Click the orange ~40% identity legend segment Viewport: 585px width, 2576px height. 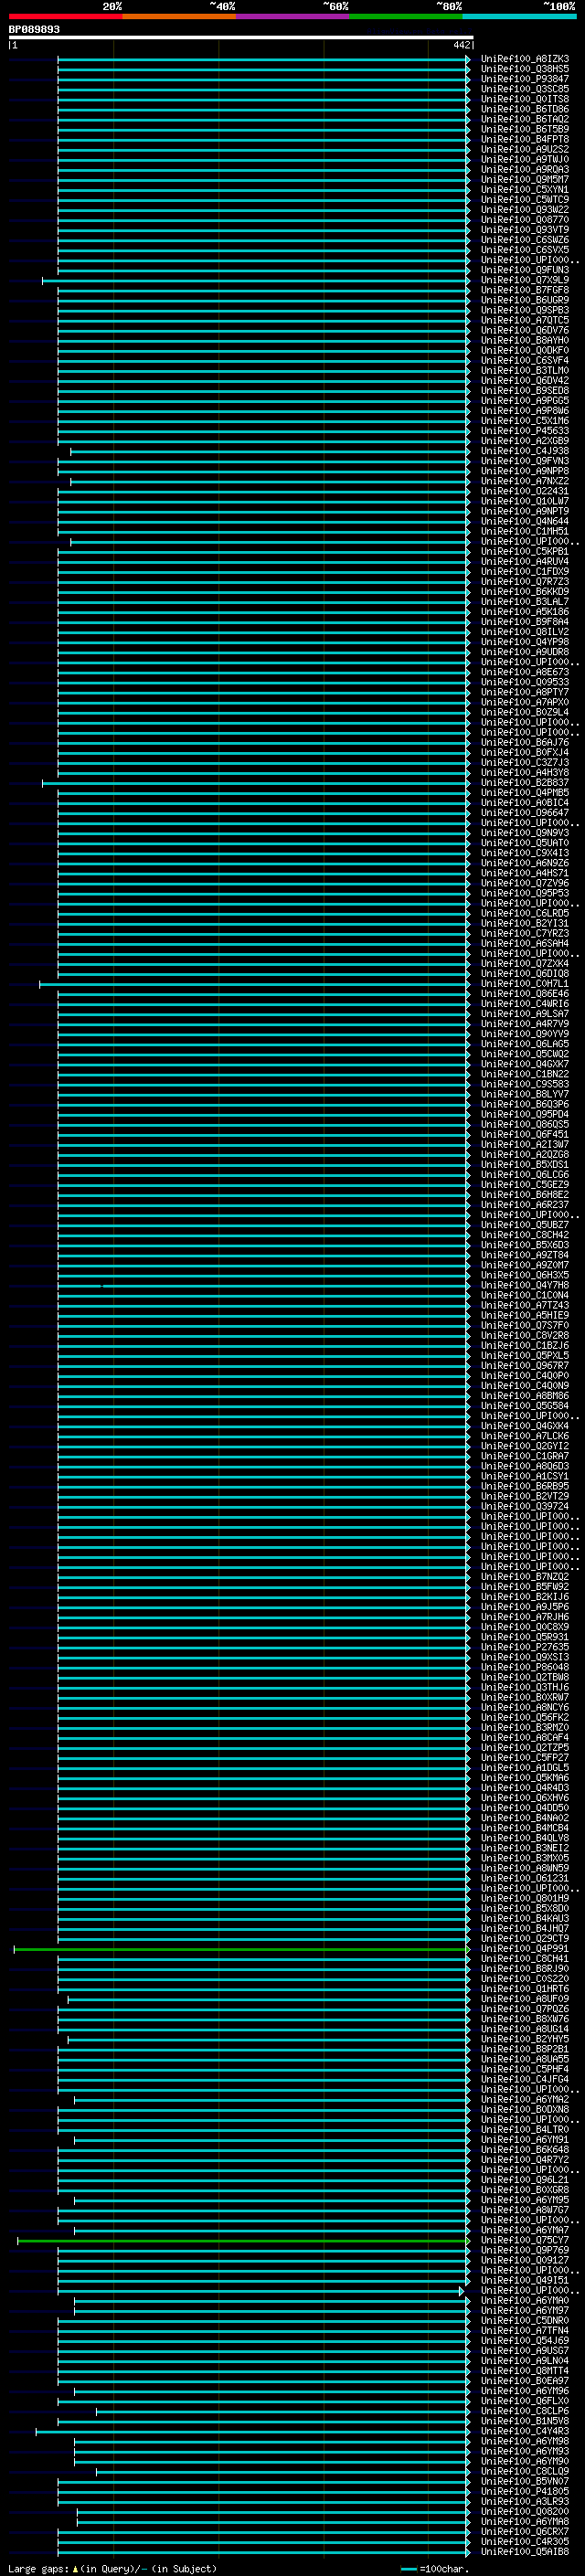[x=179, y=16]
